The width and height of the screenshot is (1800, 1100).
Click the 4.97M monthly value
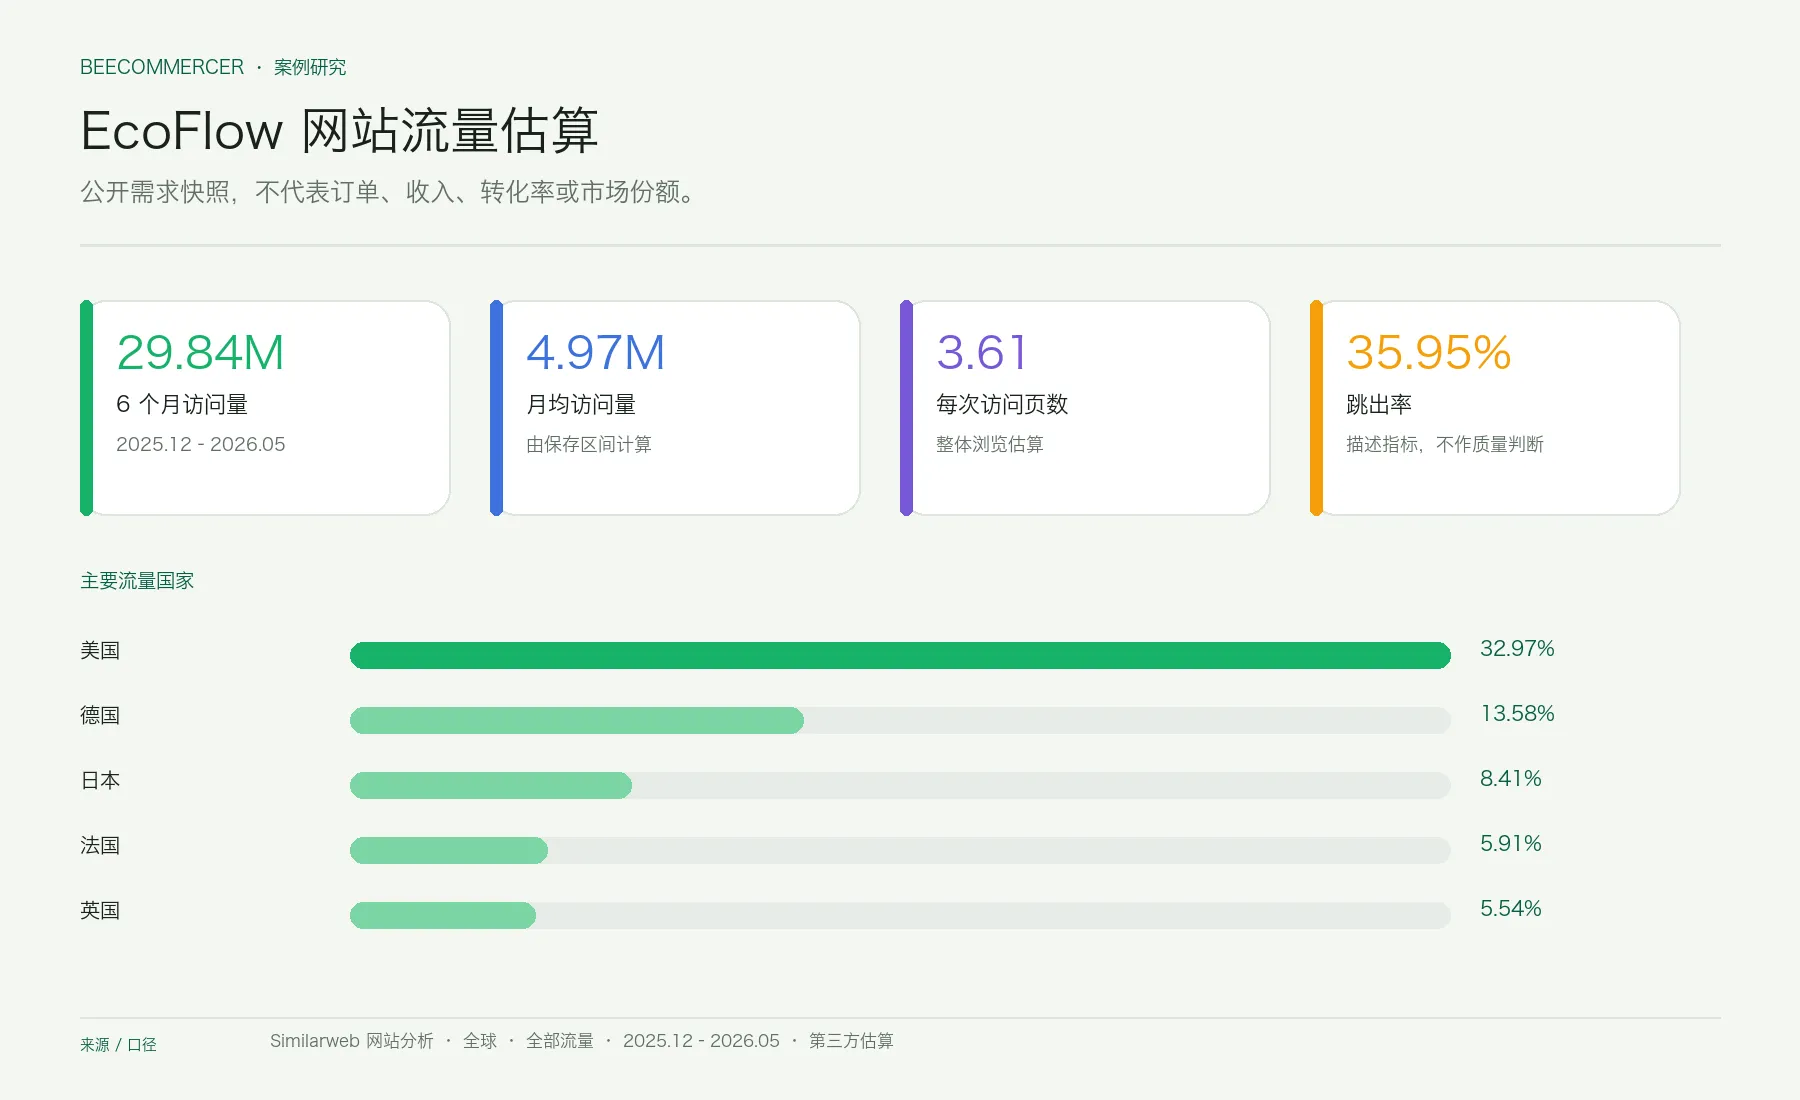(x=596, y=352)
